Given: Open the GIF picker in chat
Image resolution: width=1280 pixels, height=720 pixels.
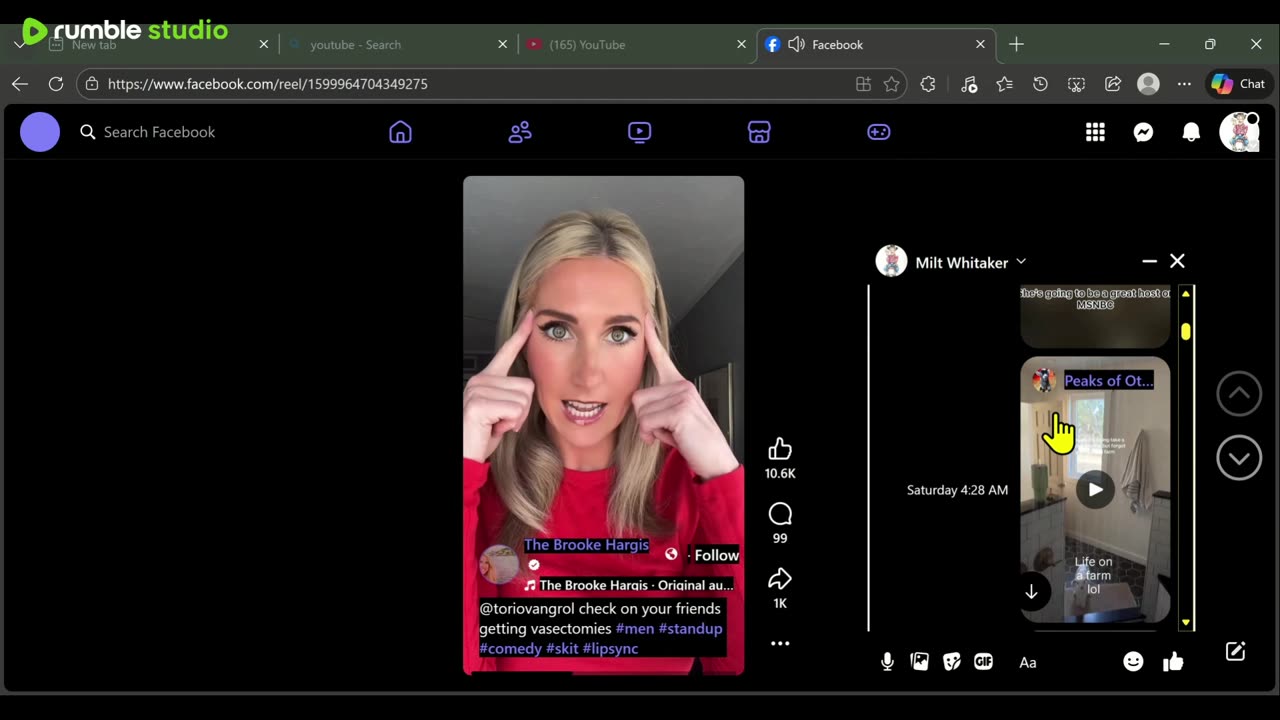Looking at the screenshot, I should pos(984,661).
